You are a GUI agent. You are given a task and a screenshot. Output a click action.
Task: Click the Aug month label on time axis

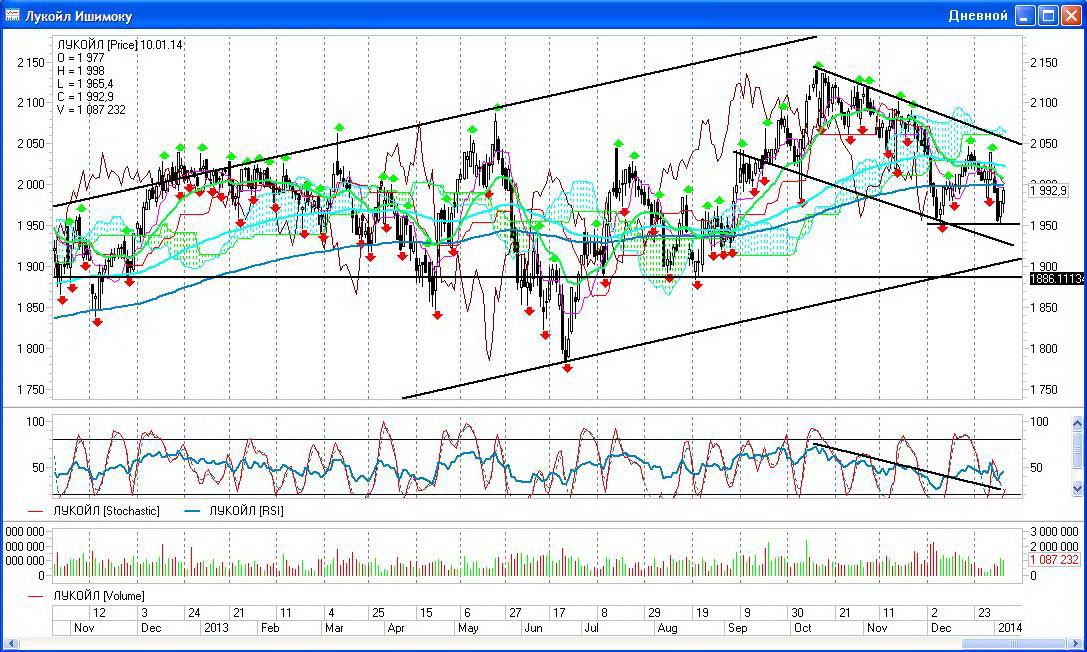click(667, 628)
